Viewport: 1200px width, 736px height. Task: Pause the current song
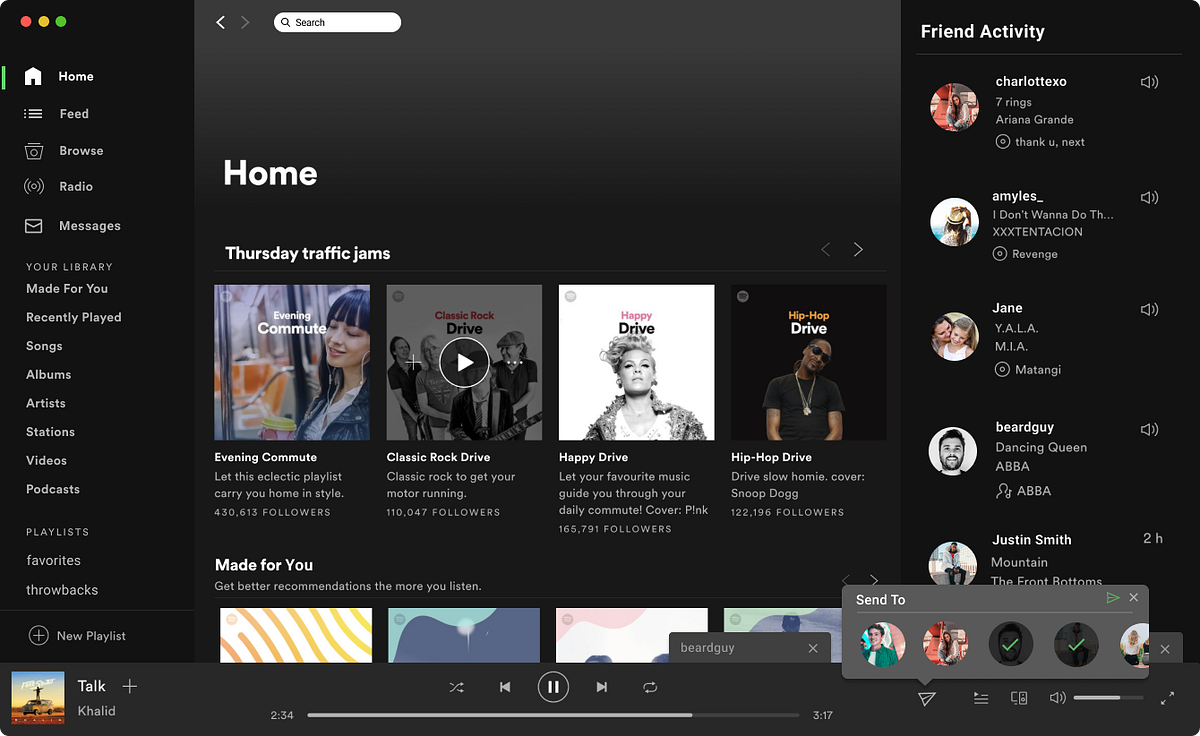(553, 687)
